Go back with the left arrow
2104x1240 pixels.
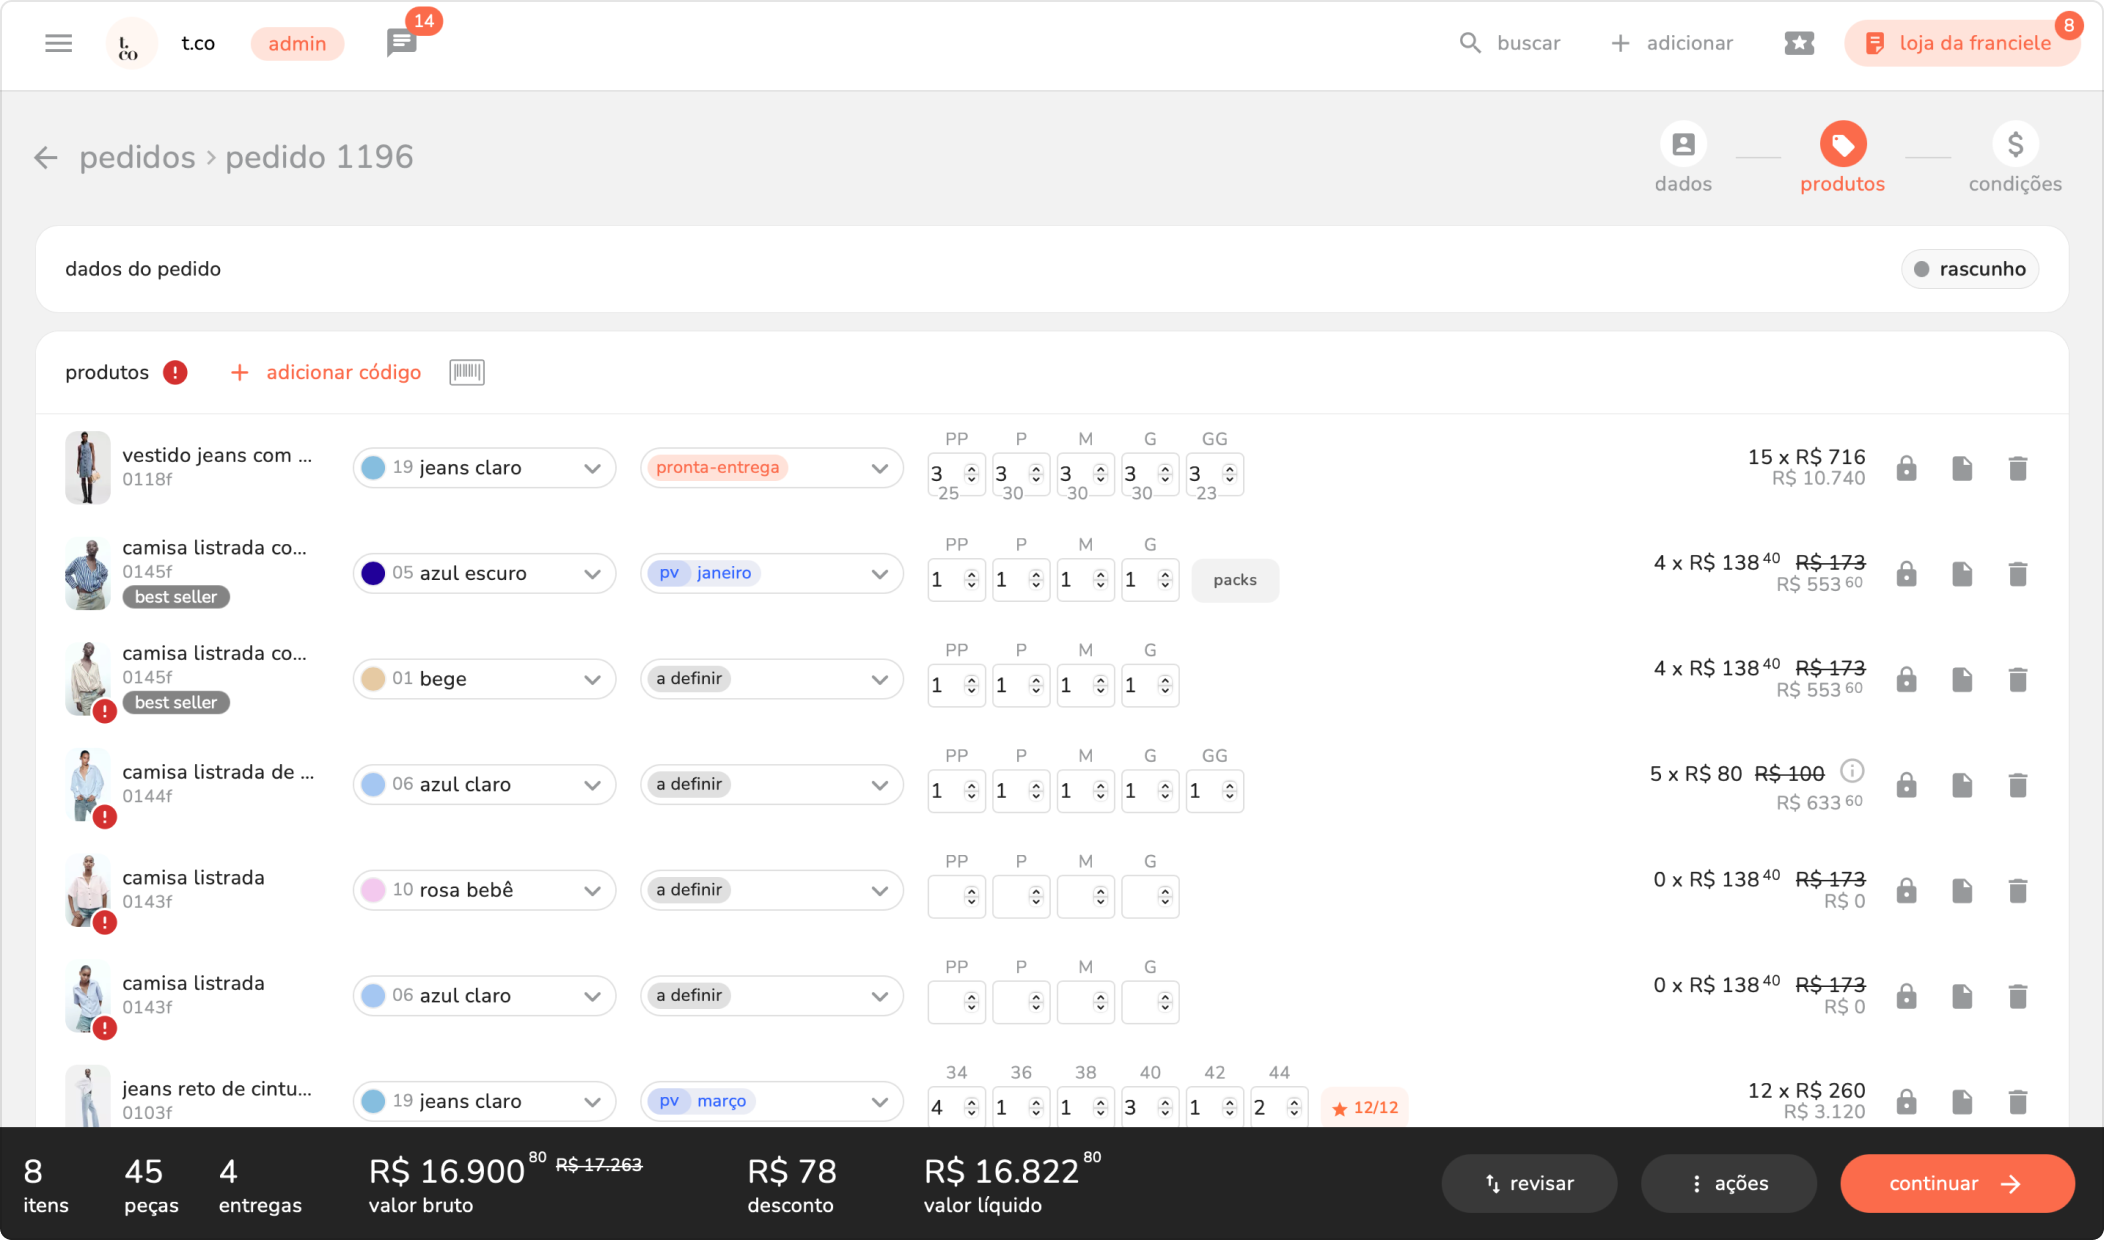45,157
